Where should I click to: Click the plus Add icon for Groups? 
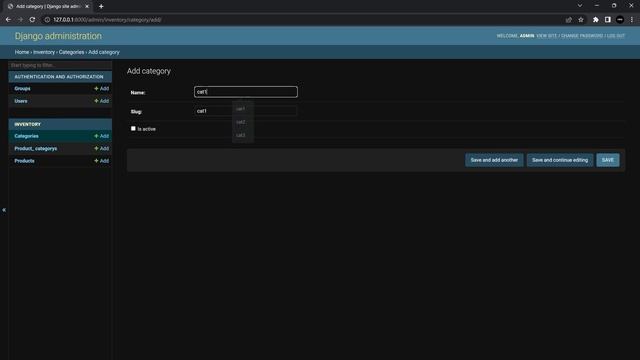pyautogui.click(x=102, y=89)
